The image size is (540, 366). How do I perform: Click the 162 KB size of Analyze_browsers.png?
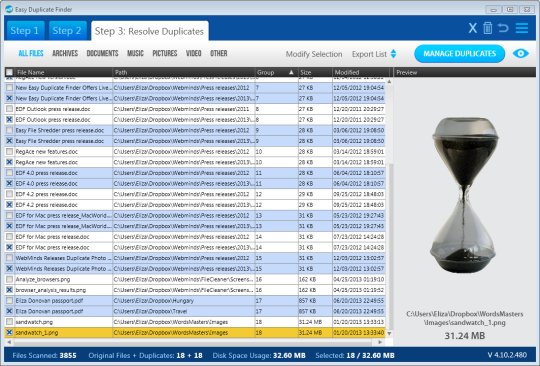[307, 279]
